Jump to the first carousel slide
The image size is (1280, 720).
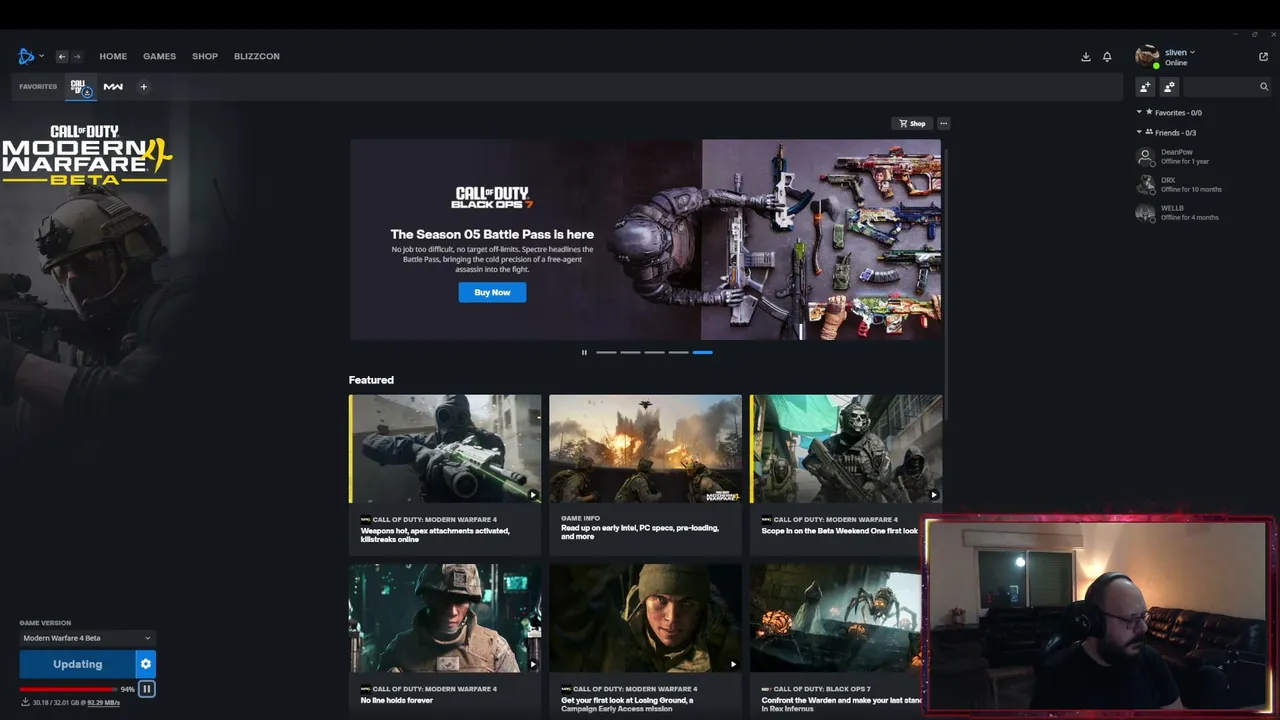click(606, 352)
